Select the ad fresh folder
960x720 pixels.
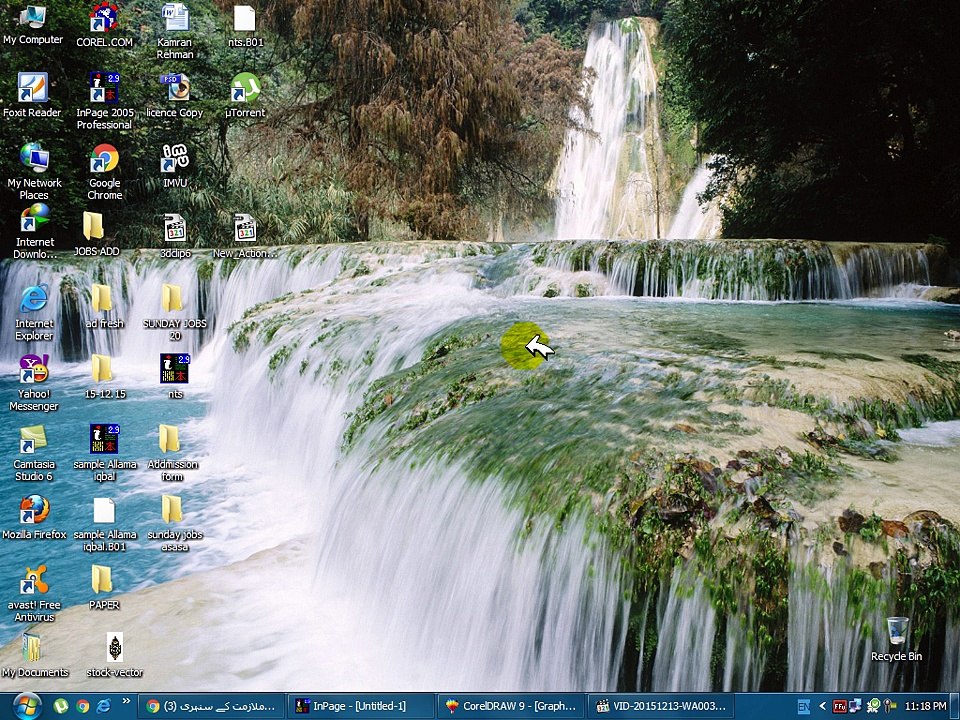[104, 307]
